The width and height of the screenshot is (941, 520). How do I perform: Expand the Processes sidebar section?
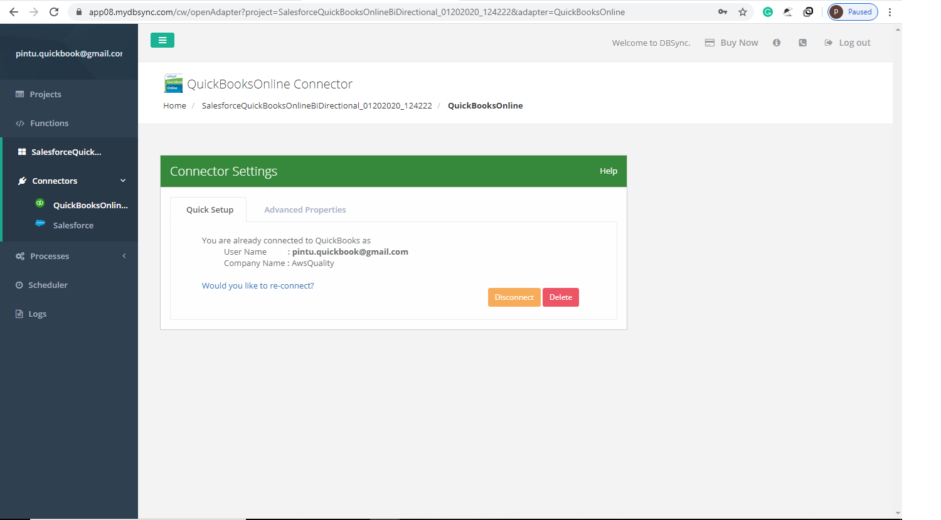pyautogui.click(x=124, y=256)
